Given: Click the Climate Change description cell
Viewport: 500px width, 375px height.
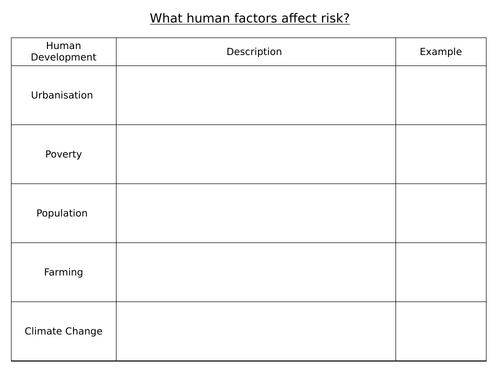Looking at the screenshot, I should click(256, 331).
